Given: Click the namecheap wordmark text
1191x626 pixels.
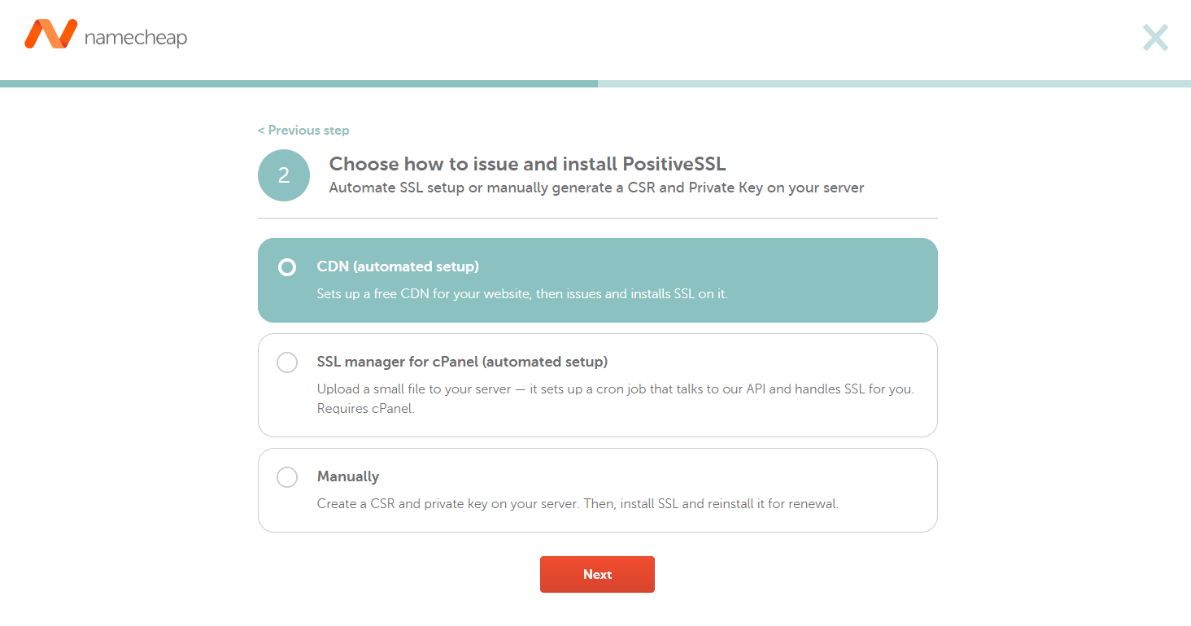Looking at the screenshot, I should click(136, 37).
